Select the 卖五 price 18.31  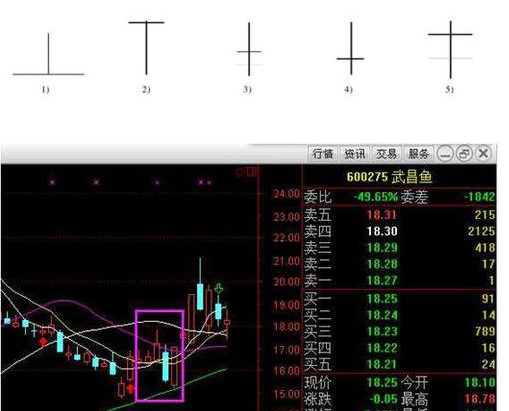tap(382, 215)
